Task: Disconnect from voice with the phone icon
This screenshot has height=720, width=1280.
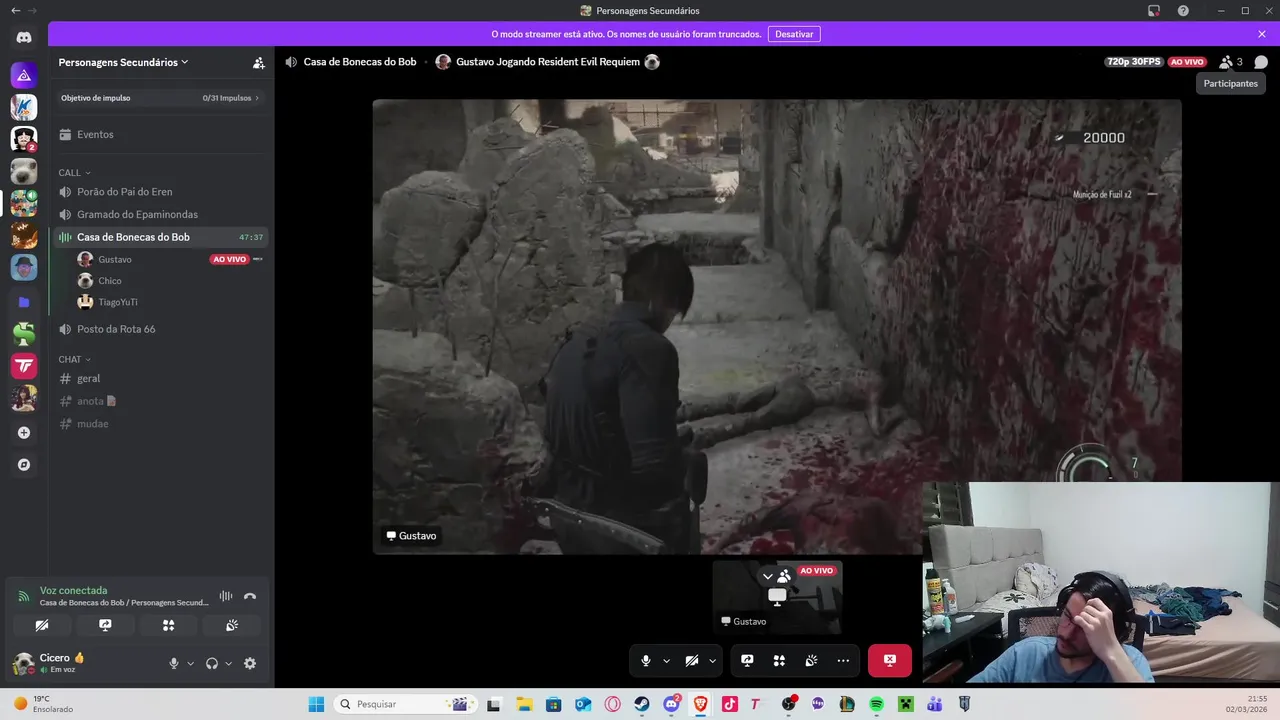Action: pos(250,596)
